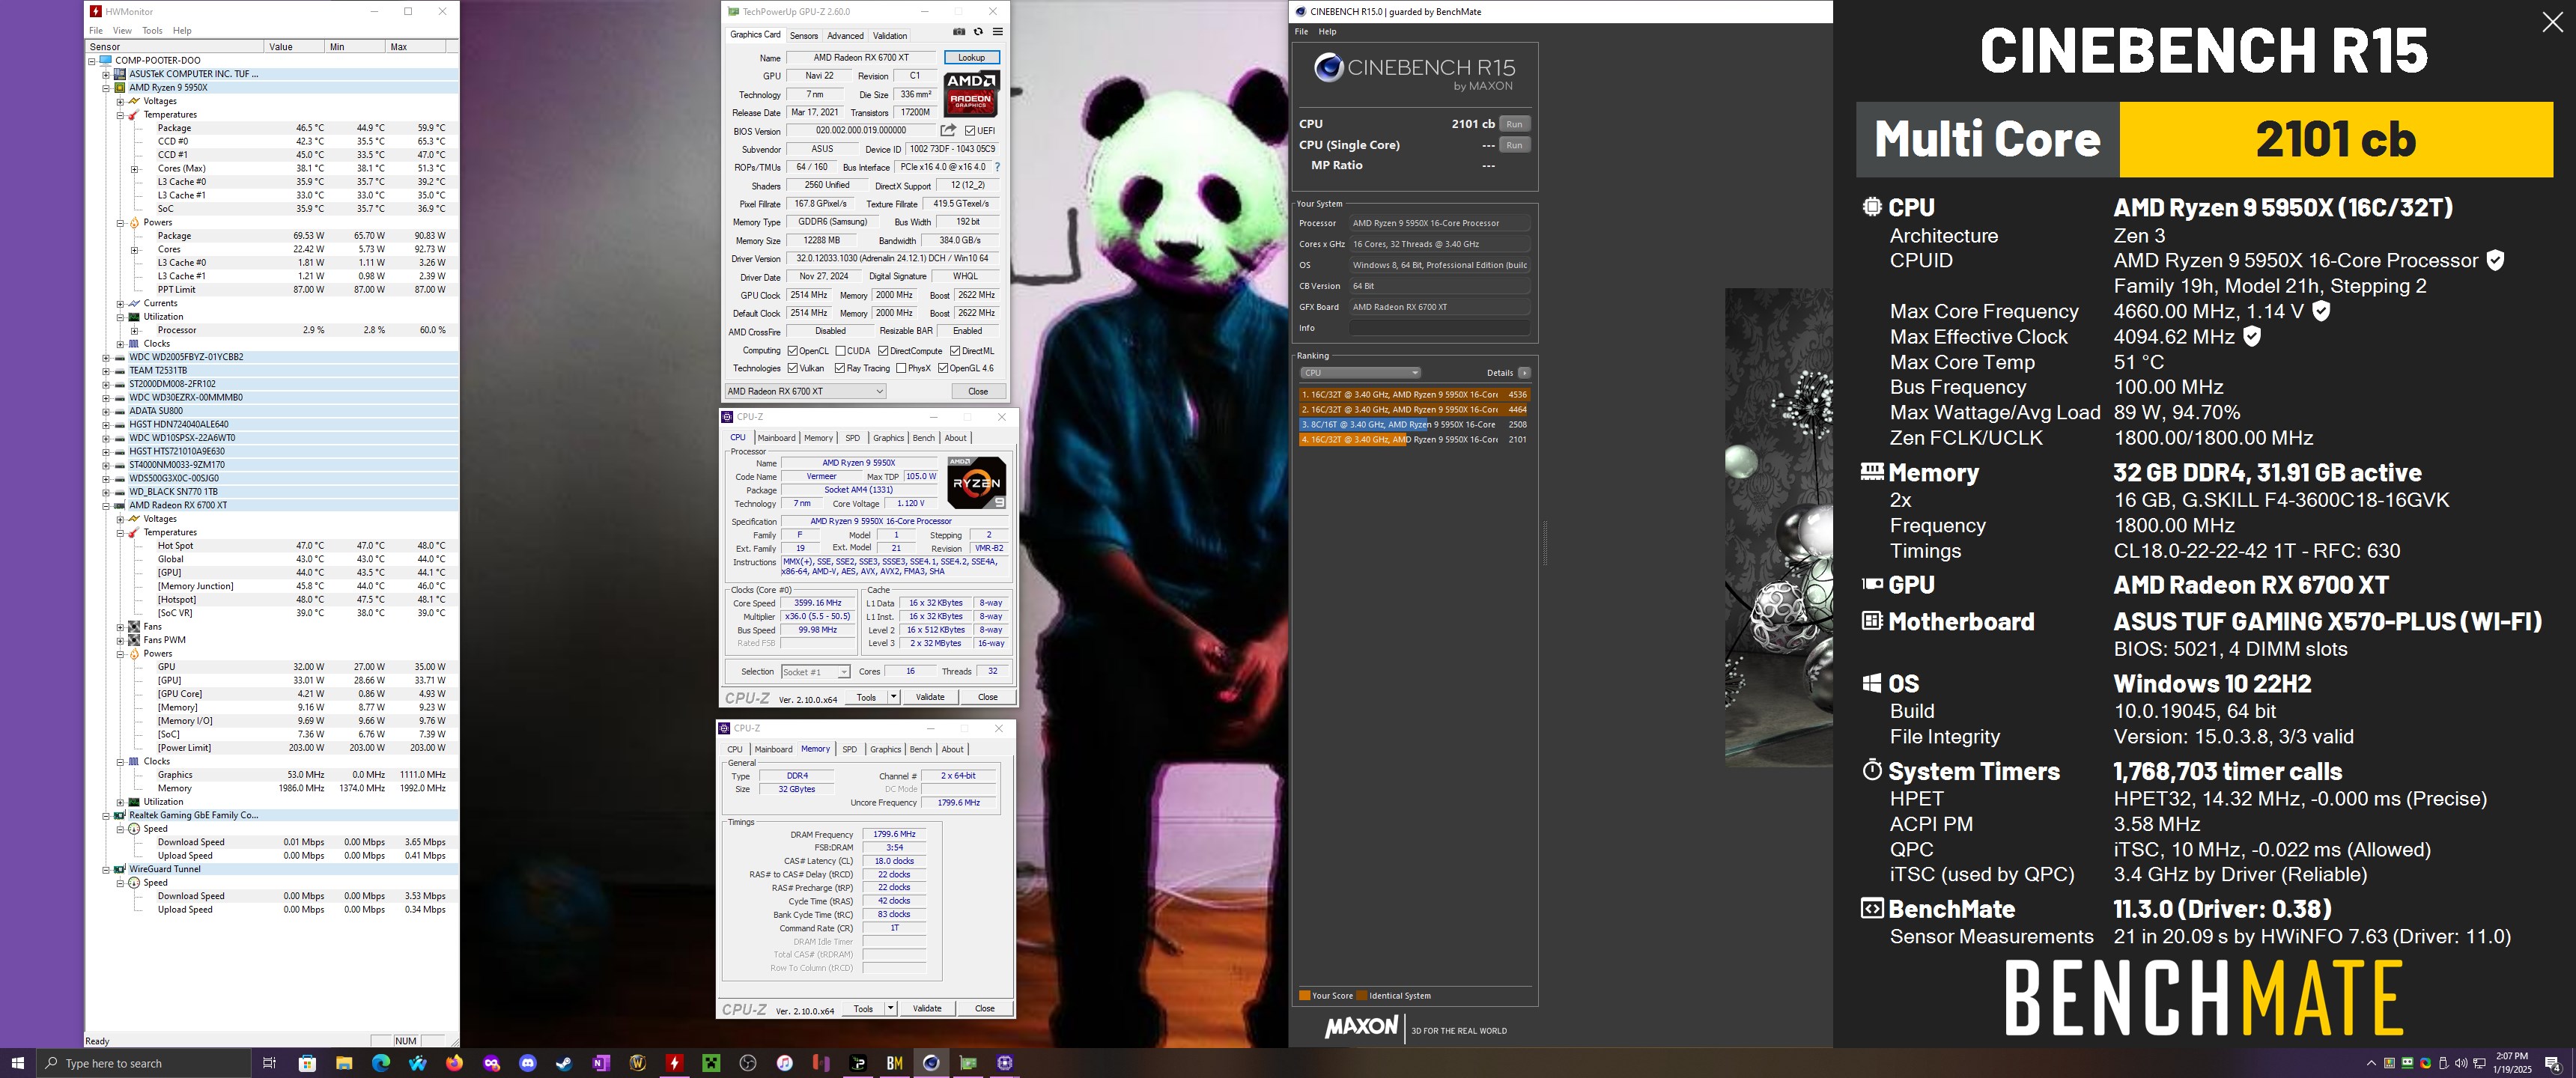Switch to the Advanced tab in GPU-Z

point(845,35)
